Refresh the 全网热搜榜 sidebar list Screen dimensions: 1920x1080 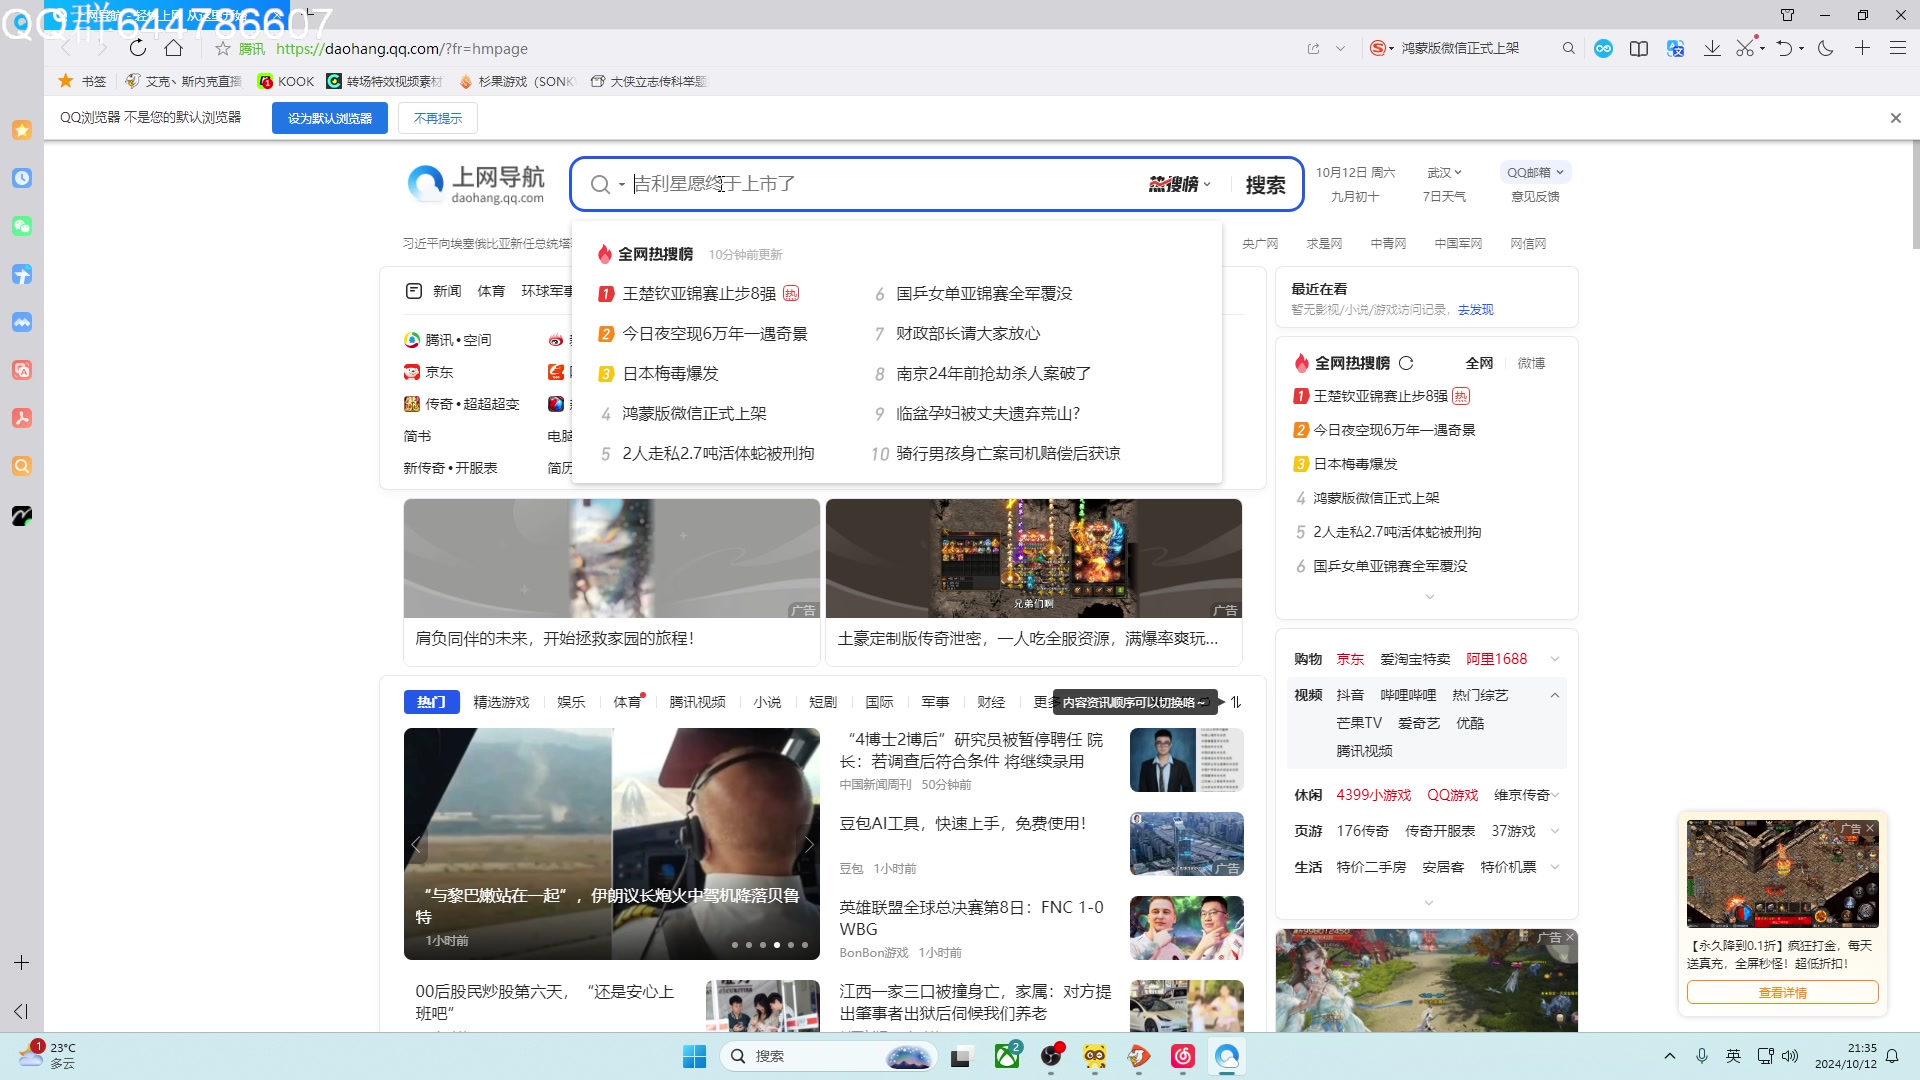(x=1406, y=363)
